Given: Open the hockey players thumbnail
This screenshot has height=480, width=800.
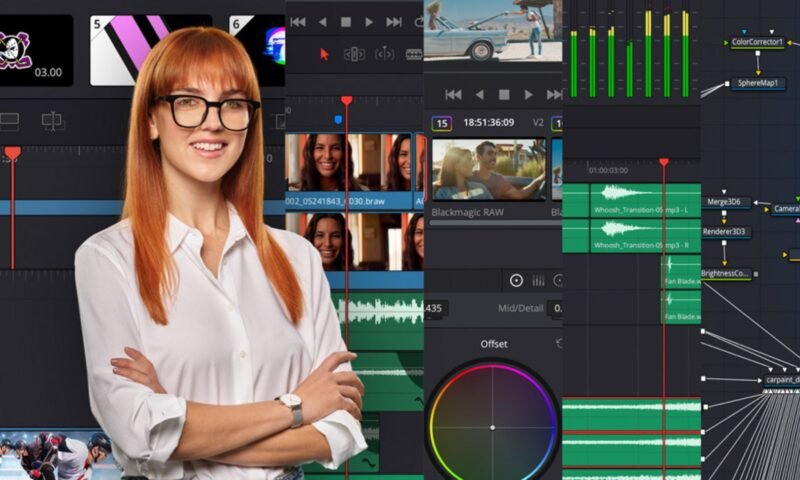Looking at the screenshot, I should tap(55, 454).
